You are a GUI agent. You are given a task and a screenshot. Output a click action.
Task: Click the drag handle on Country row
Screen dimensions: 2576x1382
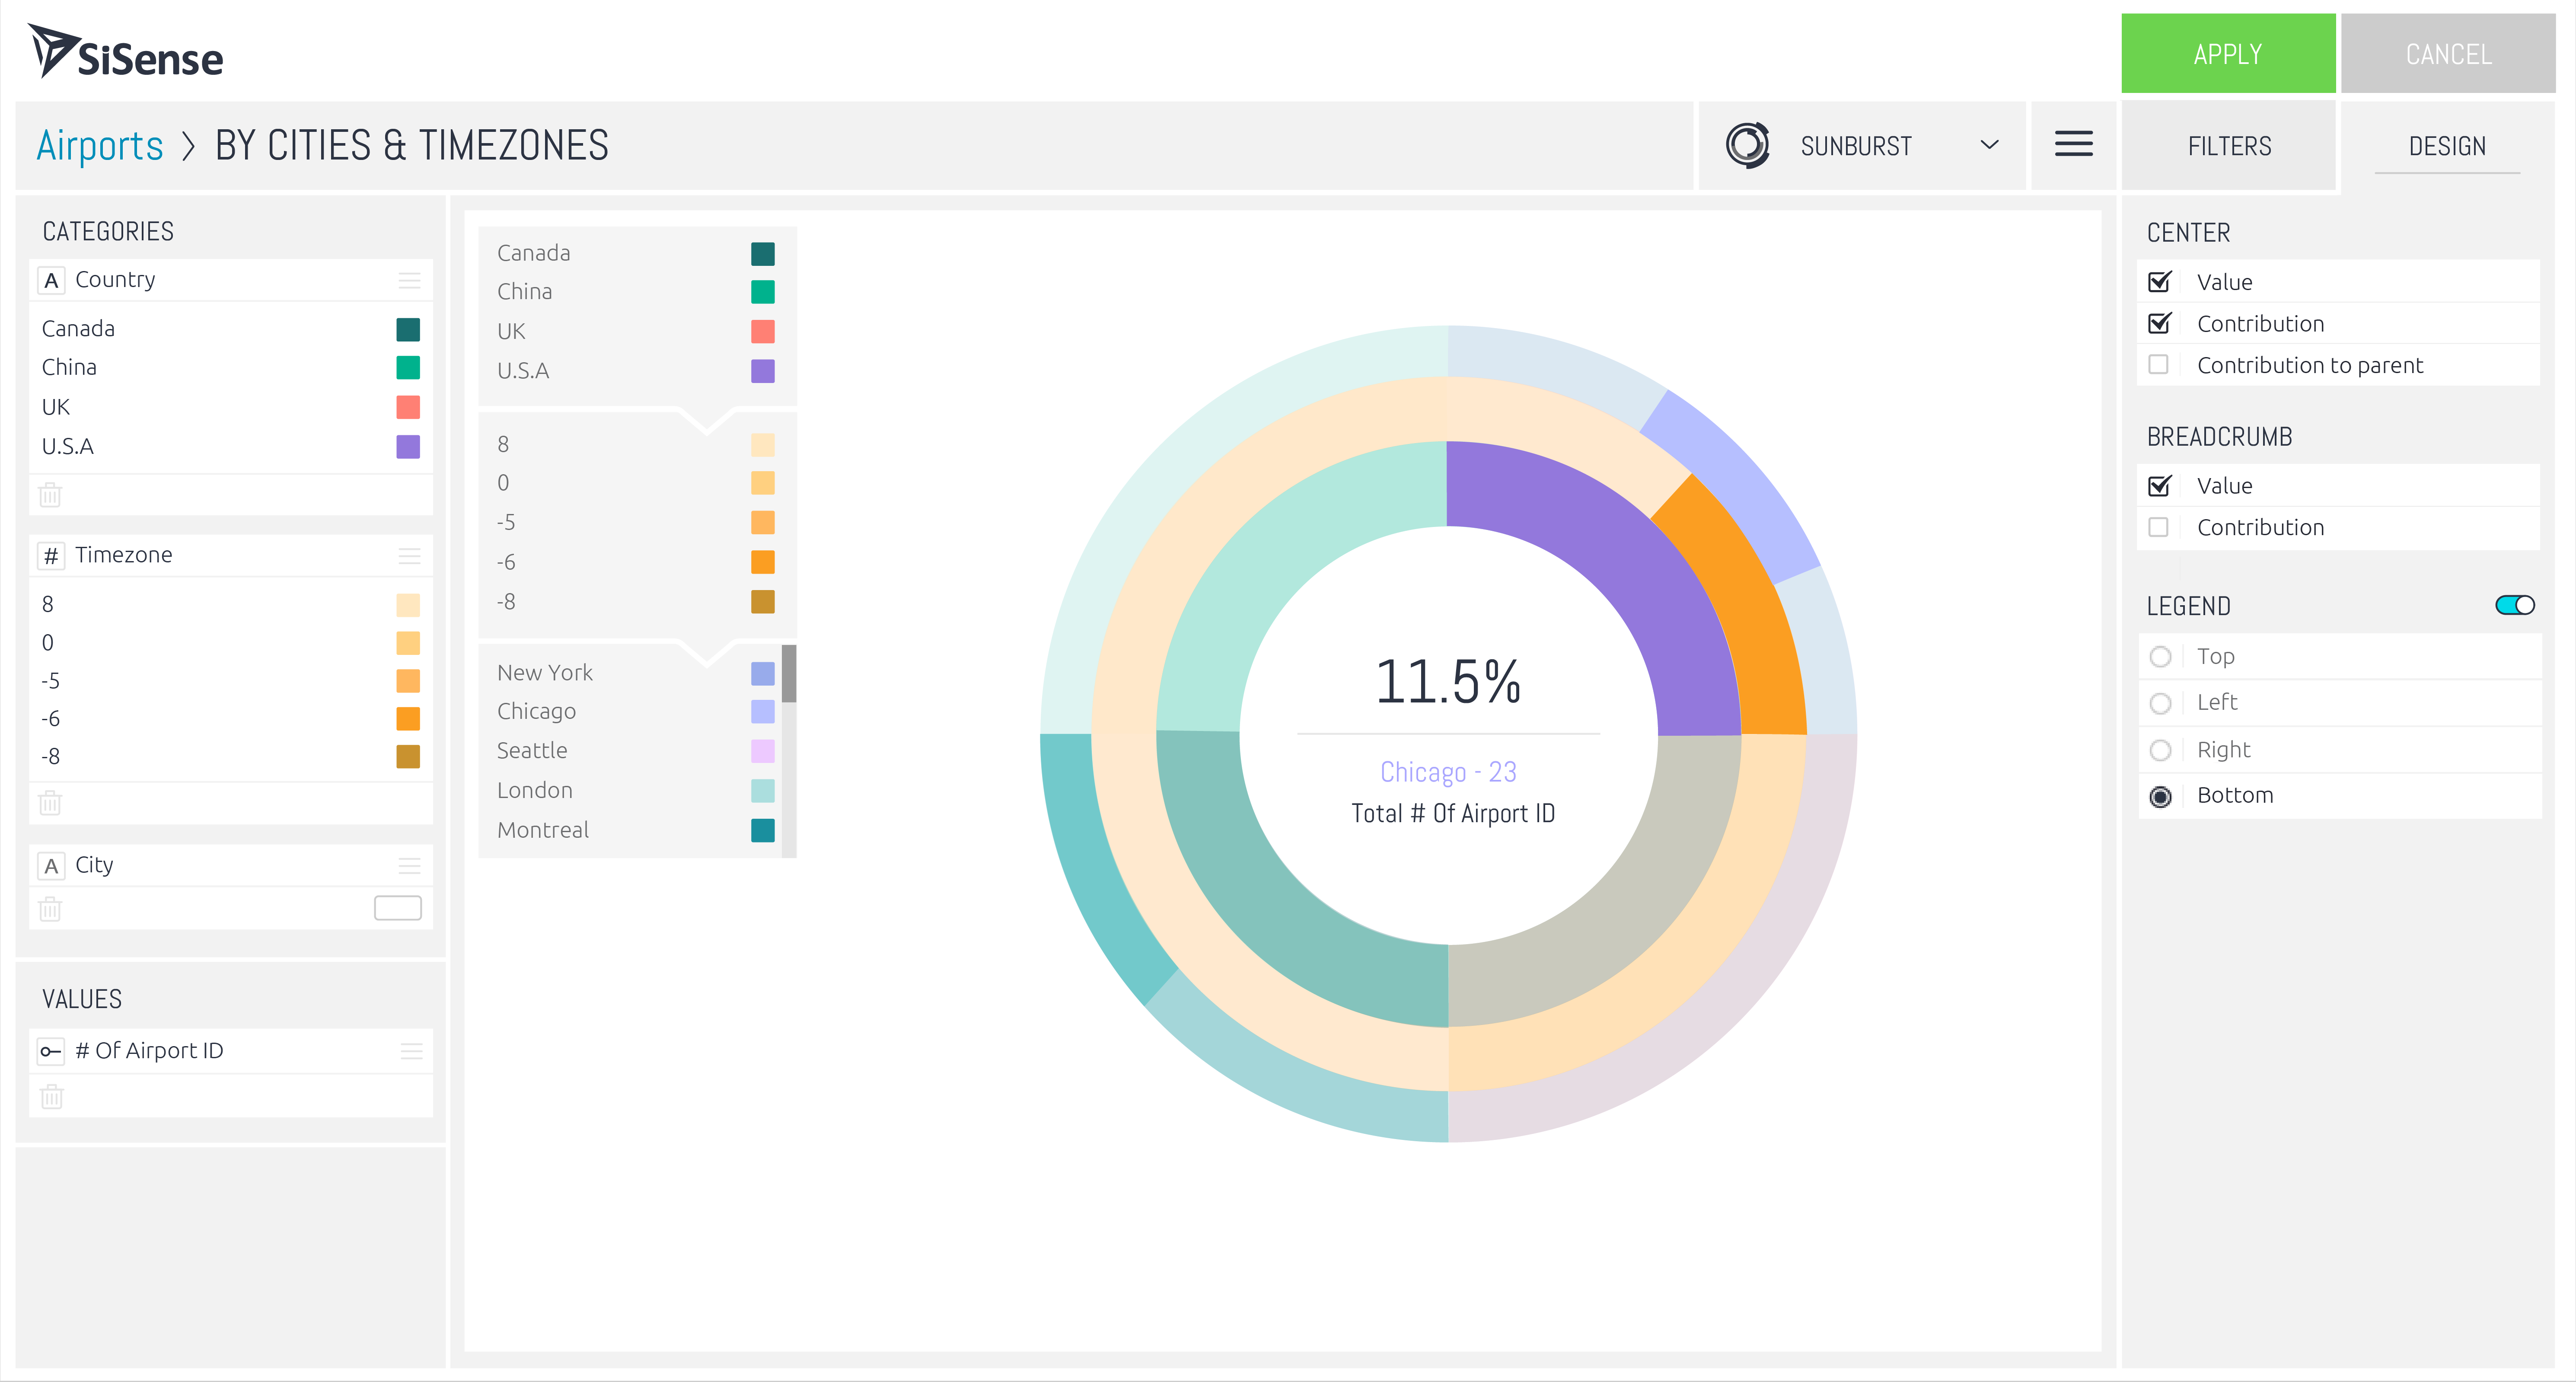(409, 280)
